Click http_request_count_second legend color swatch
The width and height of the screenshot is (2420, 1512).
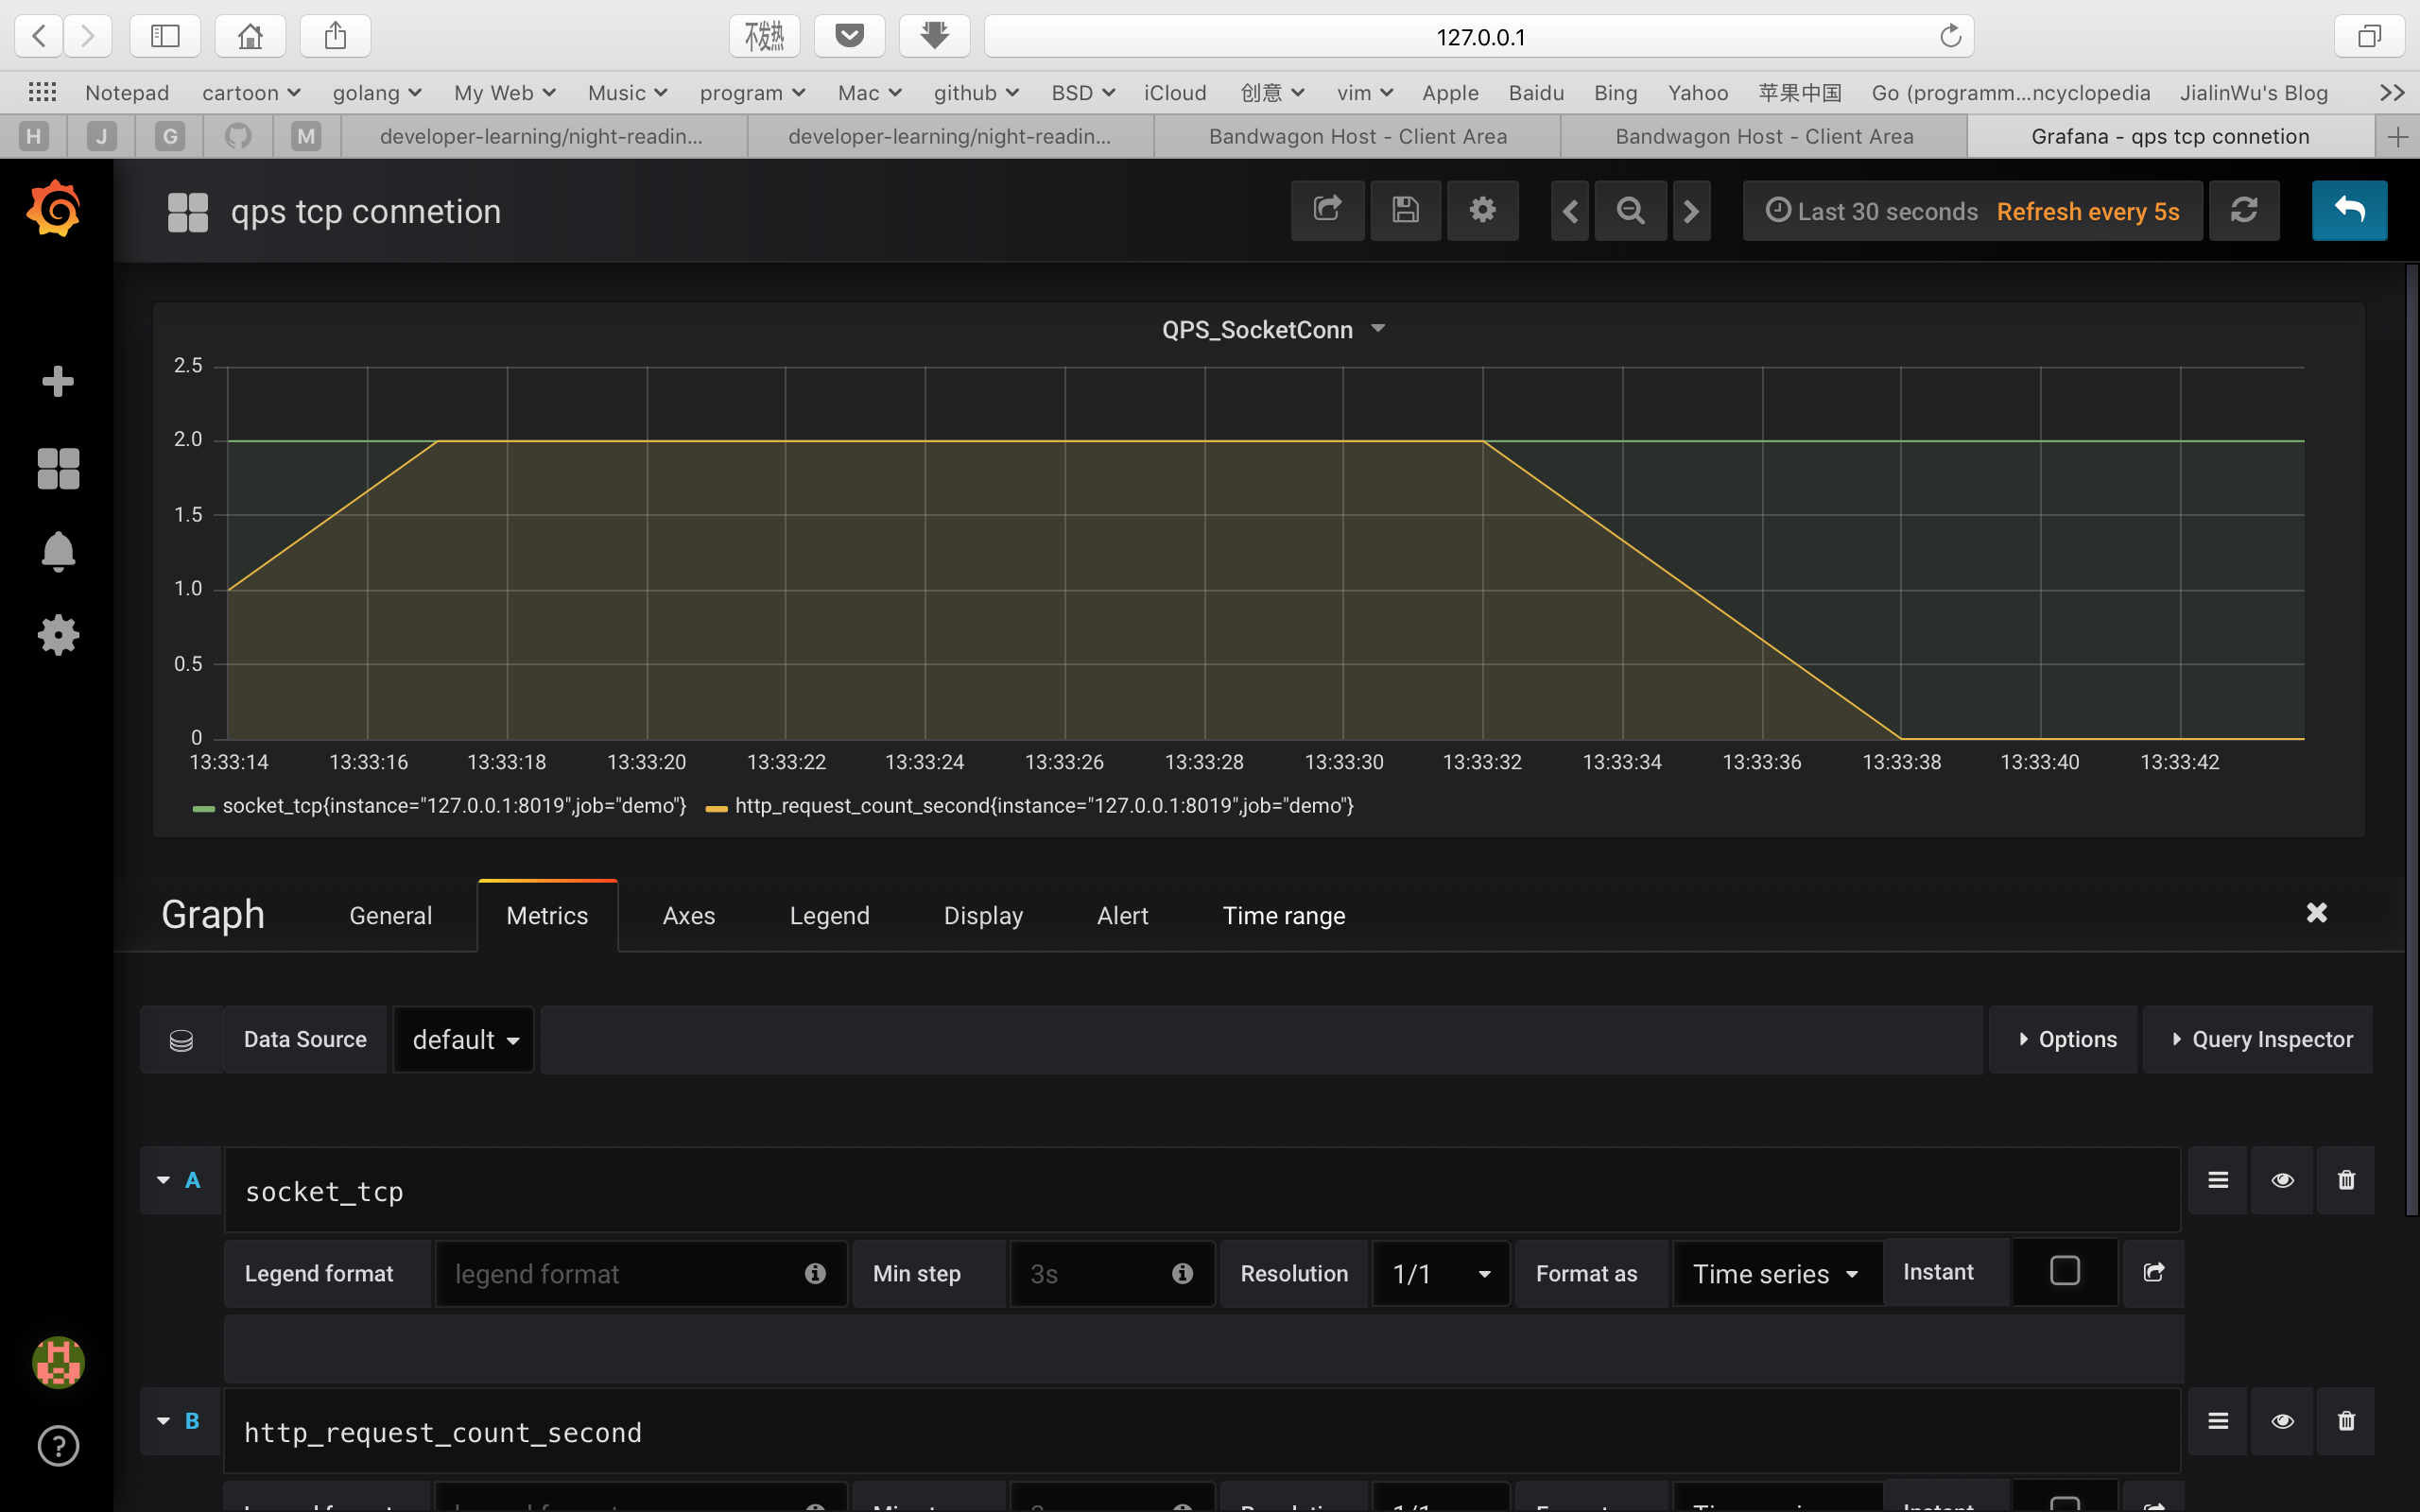716,808
